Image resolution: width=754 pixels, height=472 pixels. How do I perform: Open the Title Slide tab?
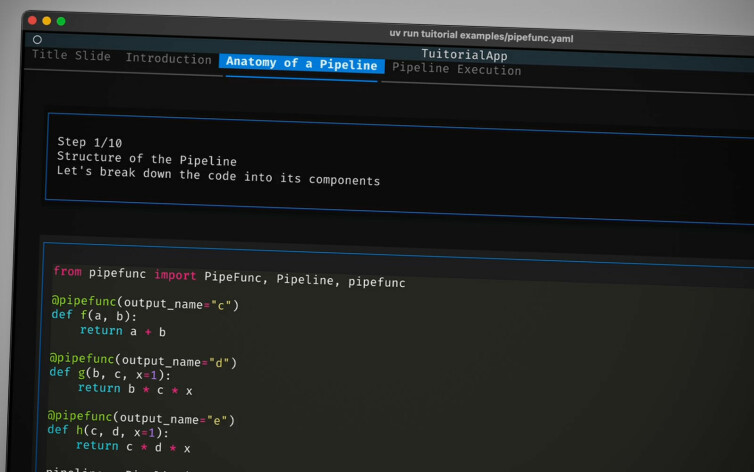tap(71, 55)
